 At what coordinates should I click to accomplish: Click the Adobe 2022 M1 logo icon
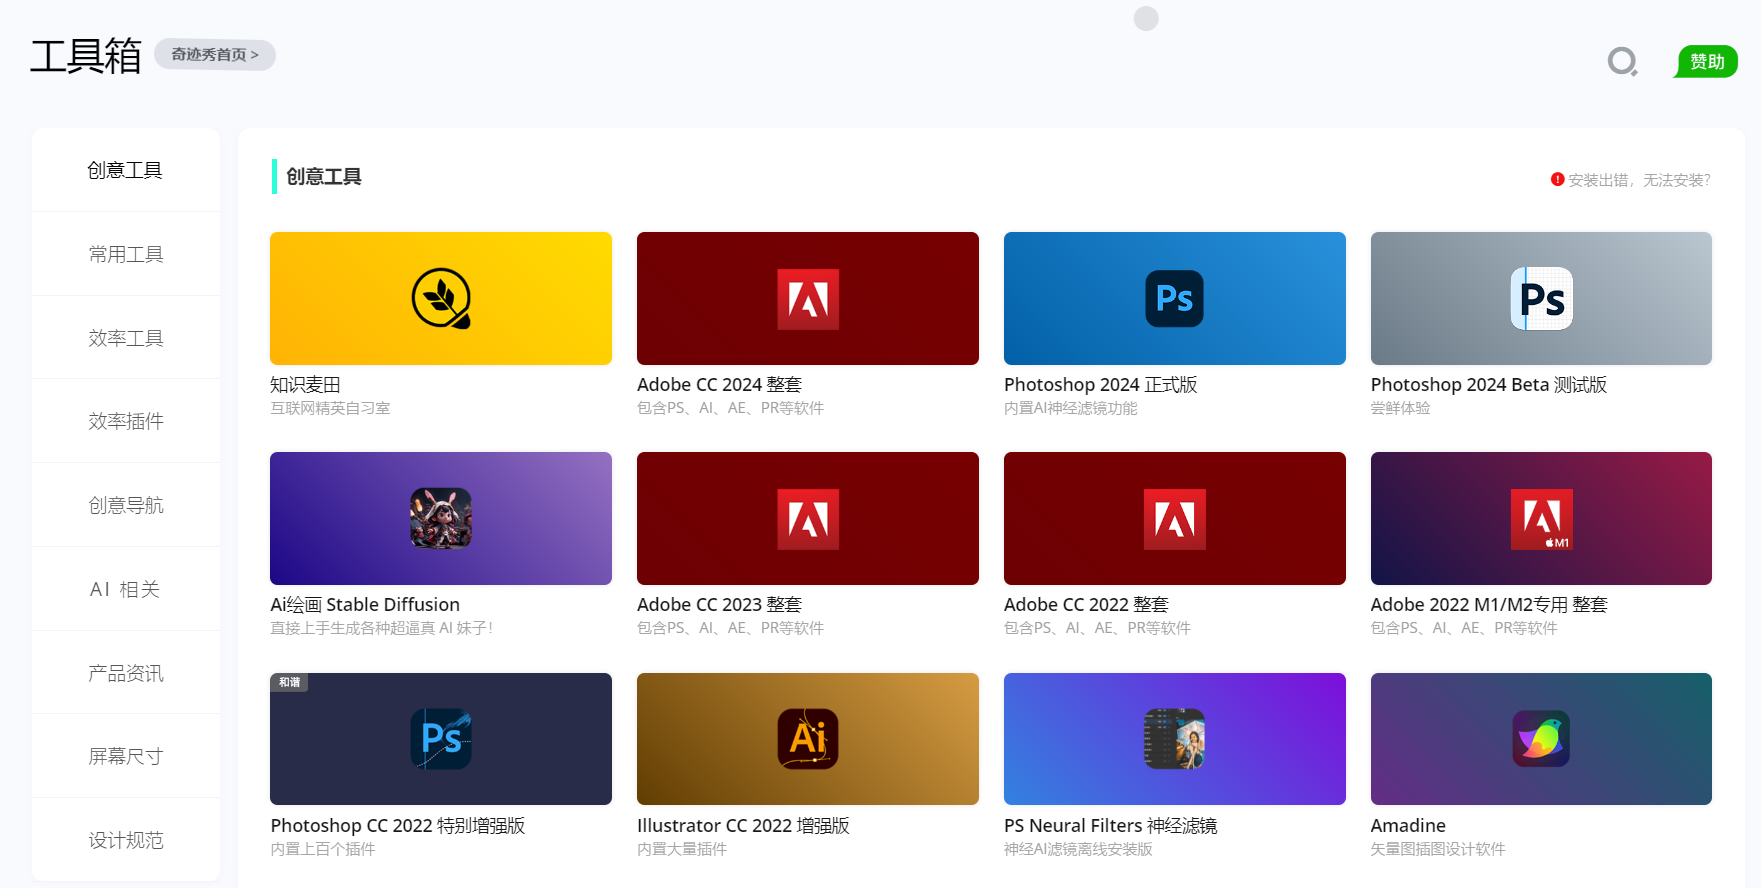pos(1541,519)
